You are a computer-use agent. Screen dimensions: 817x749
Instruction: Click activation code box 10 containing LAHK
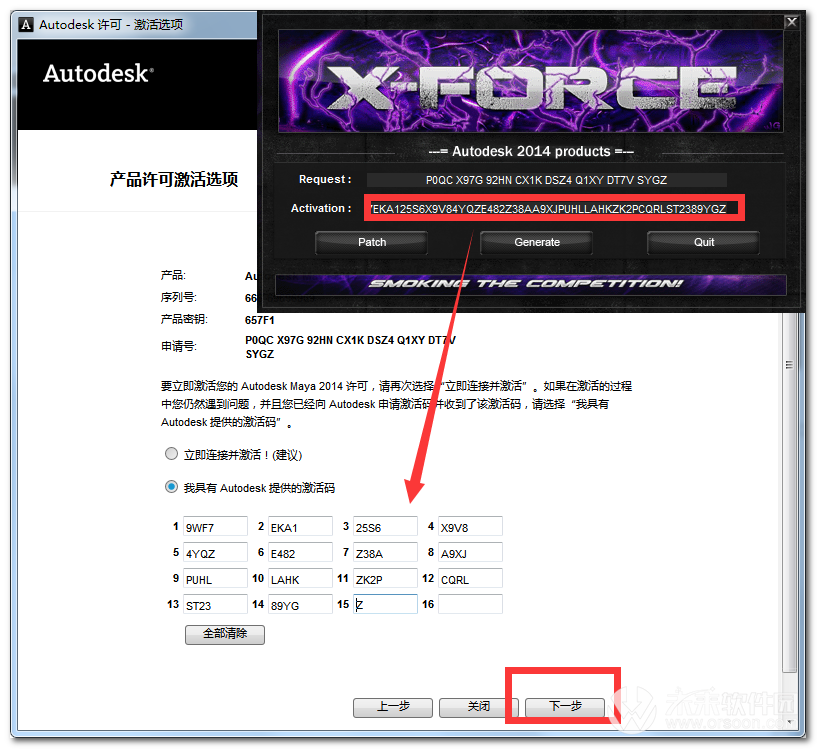[300, 579]
